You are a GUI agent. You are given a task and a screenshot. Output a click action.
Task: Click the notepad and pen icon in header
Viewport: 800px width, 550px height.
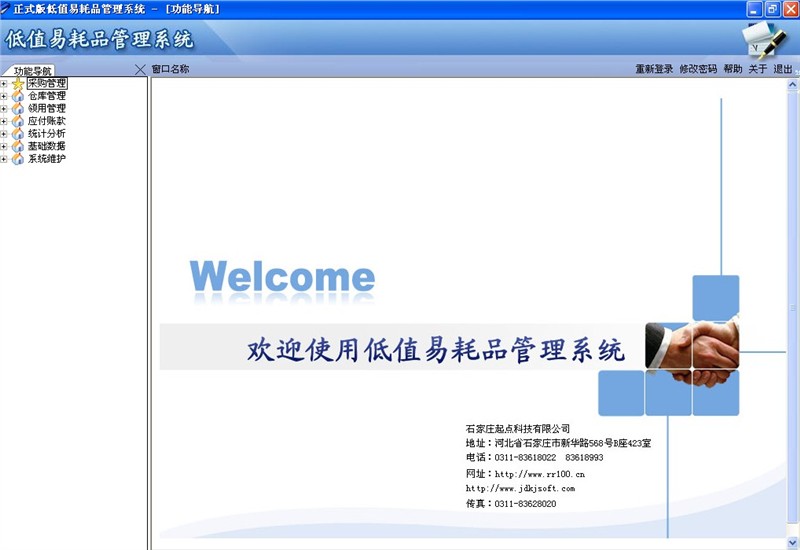(764, 40)
